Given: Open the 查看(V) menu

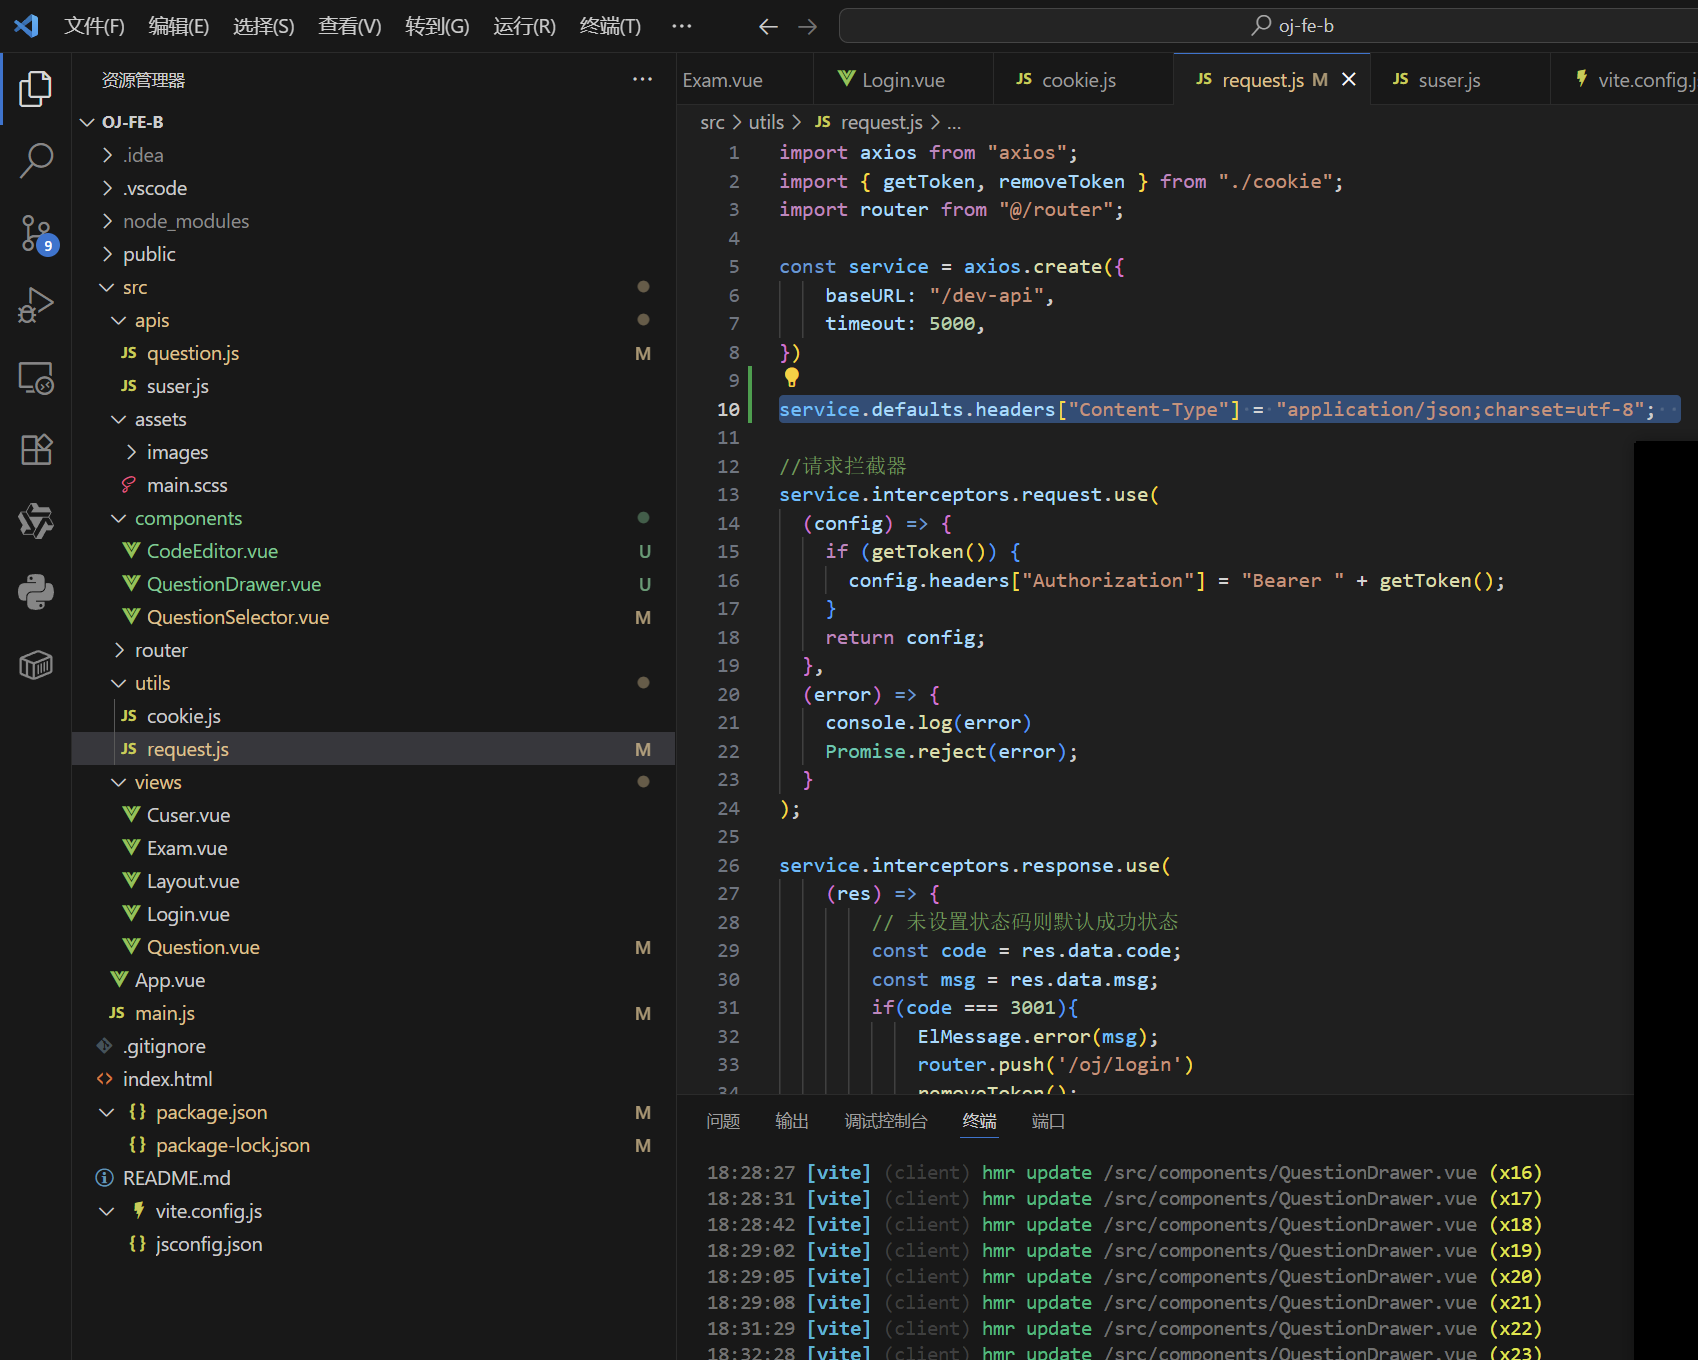Looking at the screenshot, I should point(350,26).
